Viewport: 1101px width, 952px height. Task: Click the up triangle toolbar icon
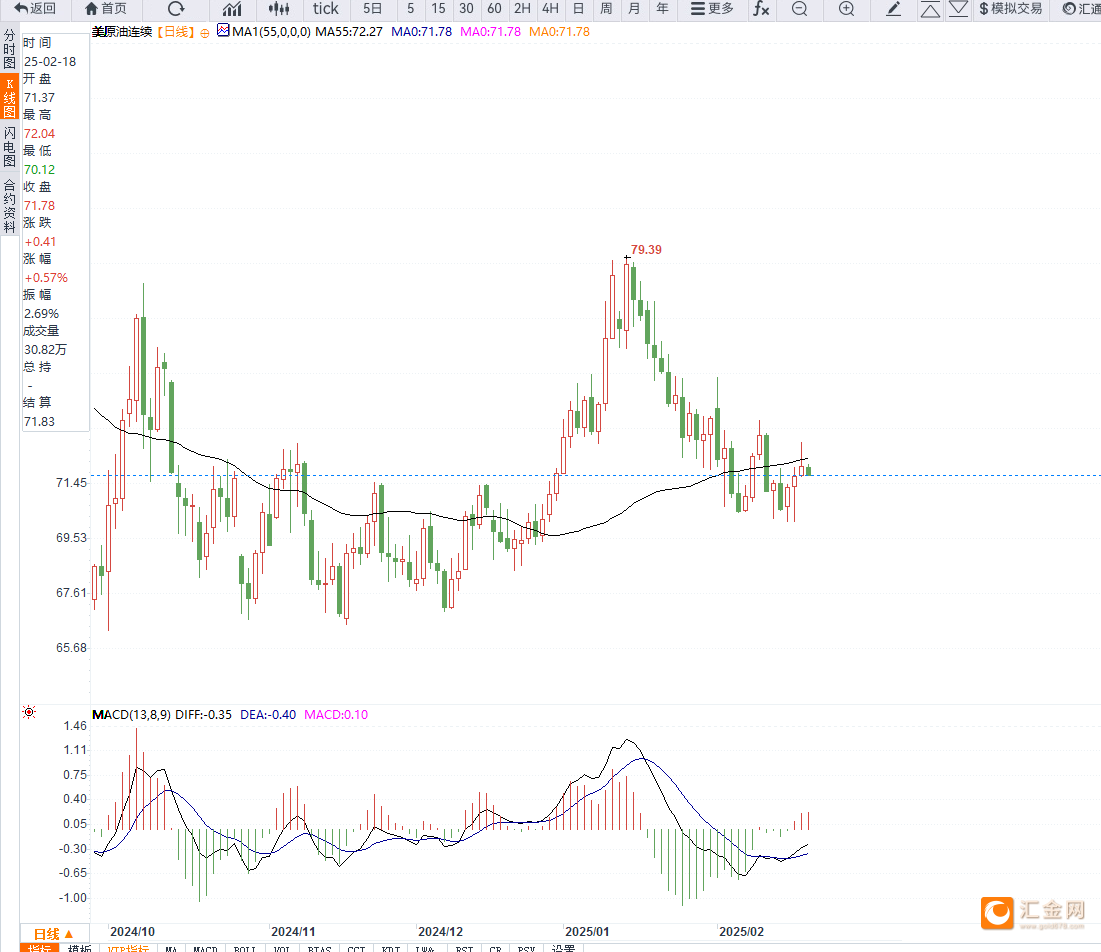point(930,9)
